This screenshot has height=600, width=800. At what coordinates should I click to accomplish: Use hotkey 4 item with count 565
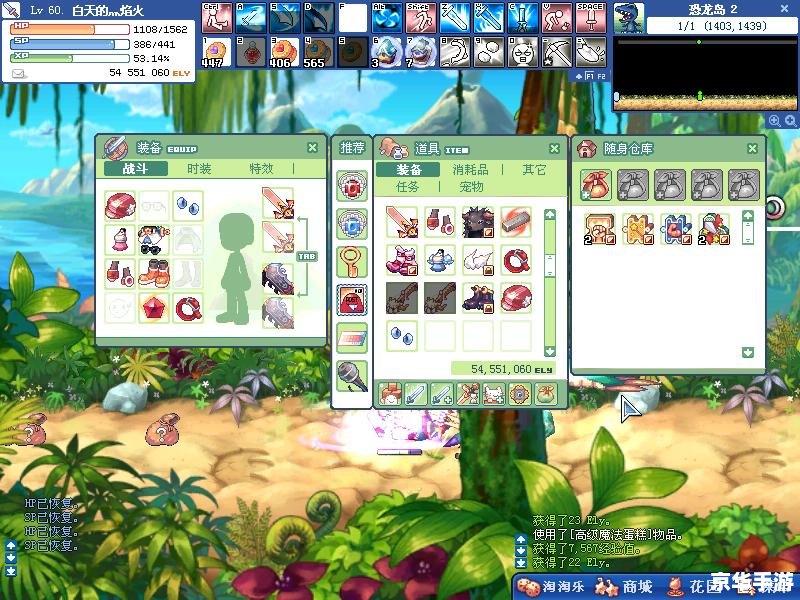pos(319,52)
